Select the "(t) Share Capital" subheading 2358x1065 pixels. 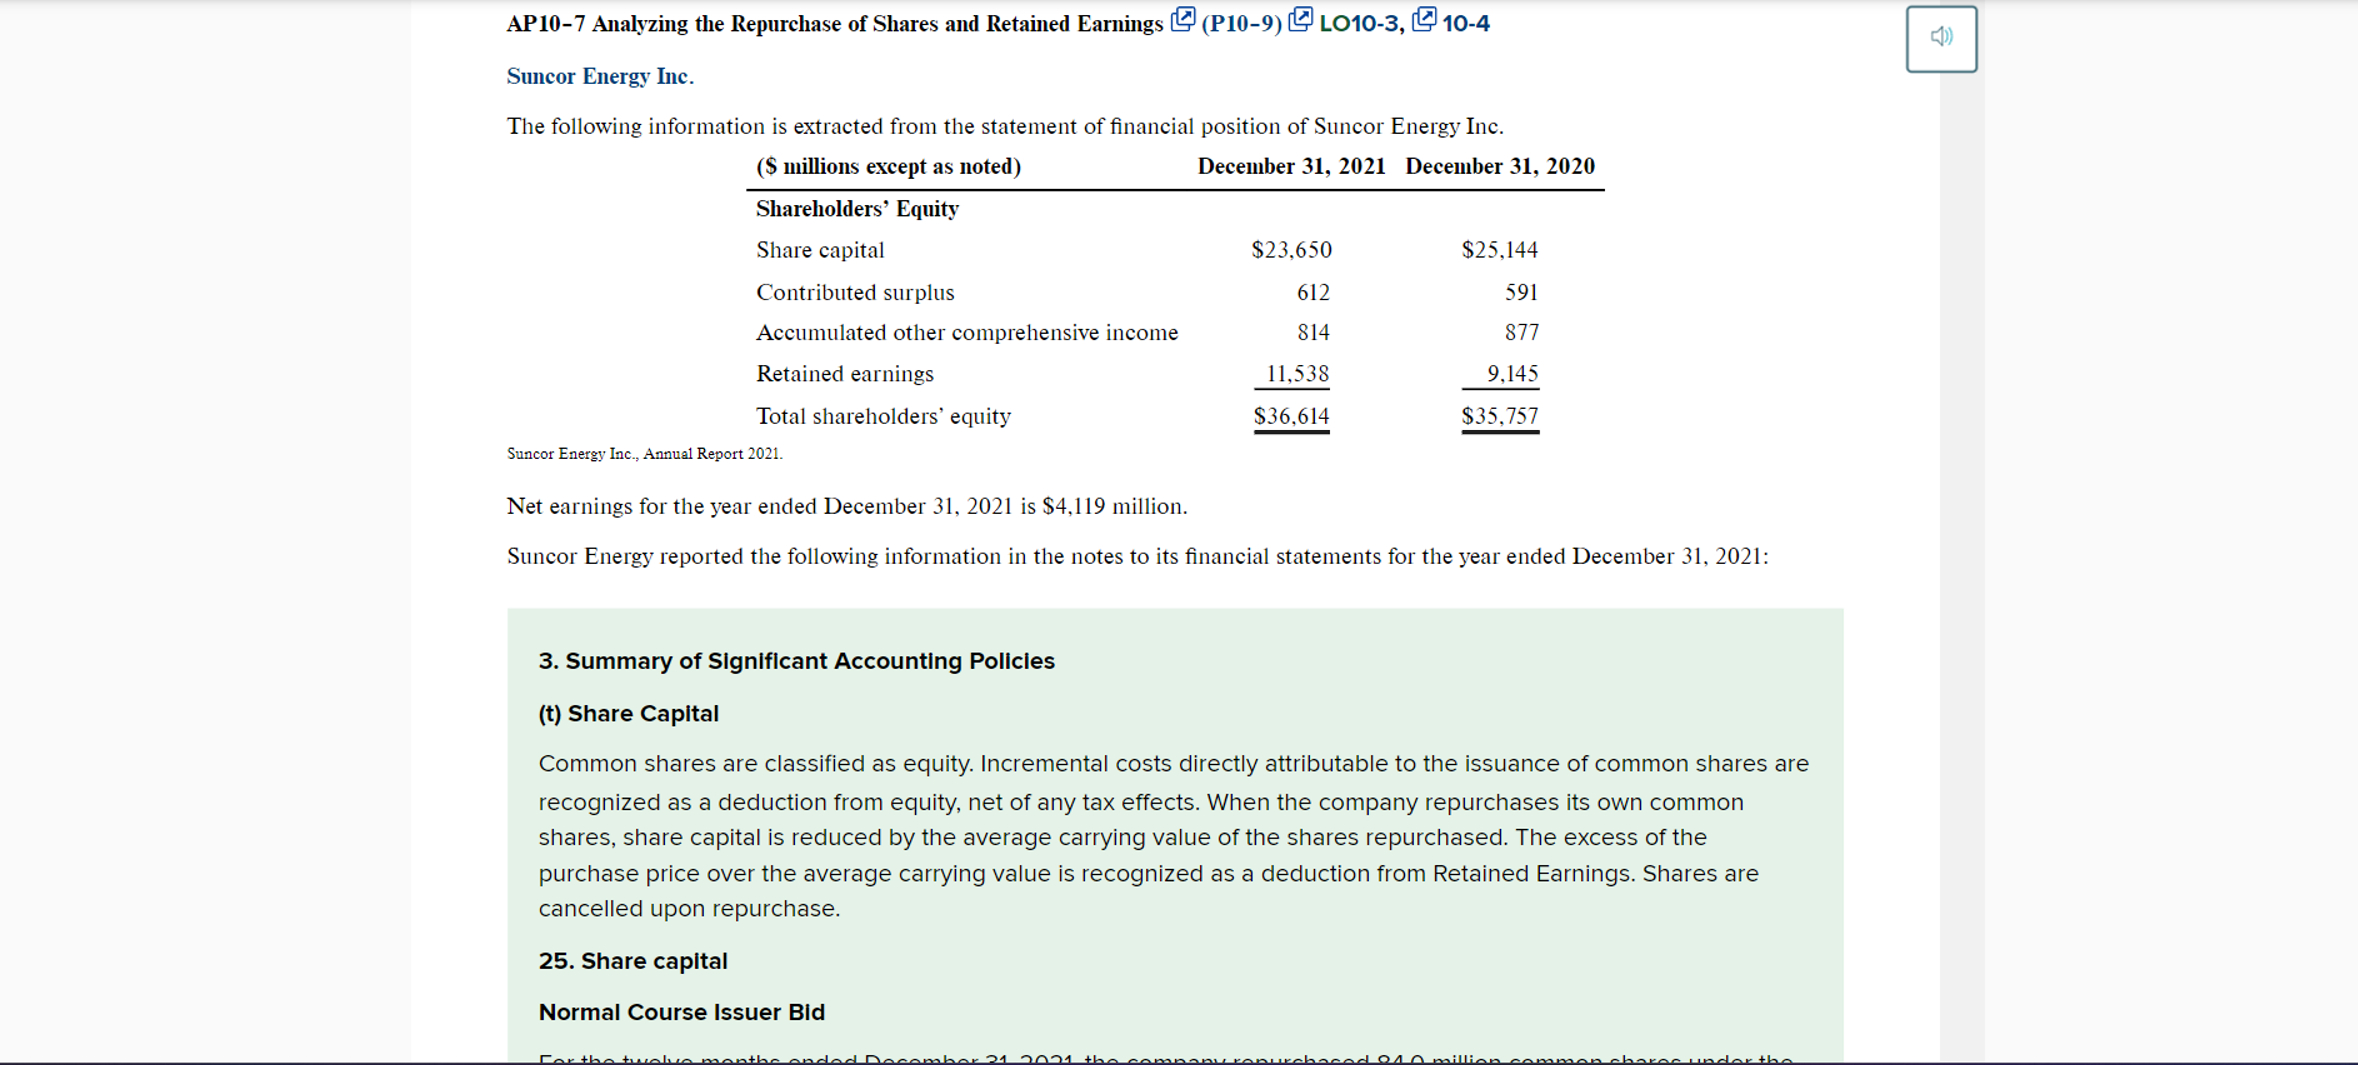tap(628, 714)
